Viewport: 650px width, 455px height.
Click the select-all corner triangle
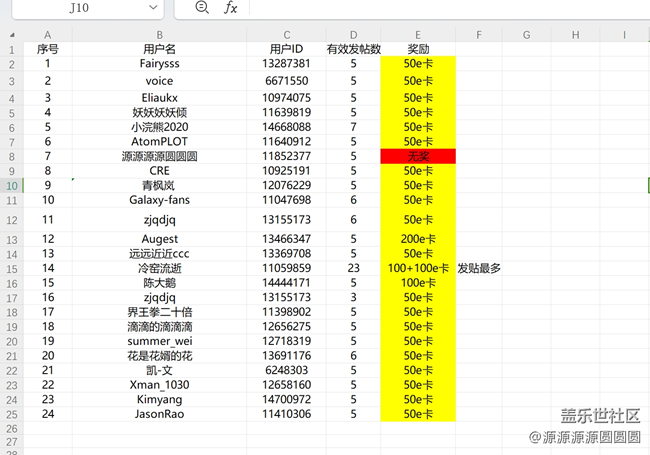coord(12,35)
